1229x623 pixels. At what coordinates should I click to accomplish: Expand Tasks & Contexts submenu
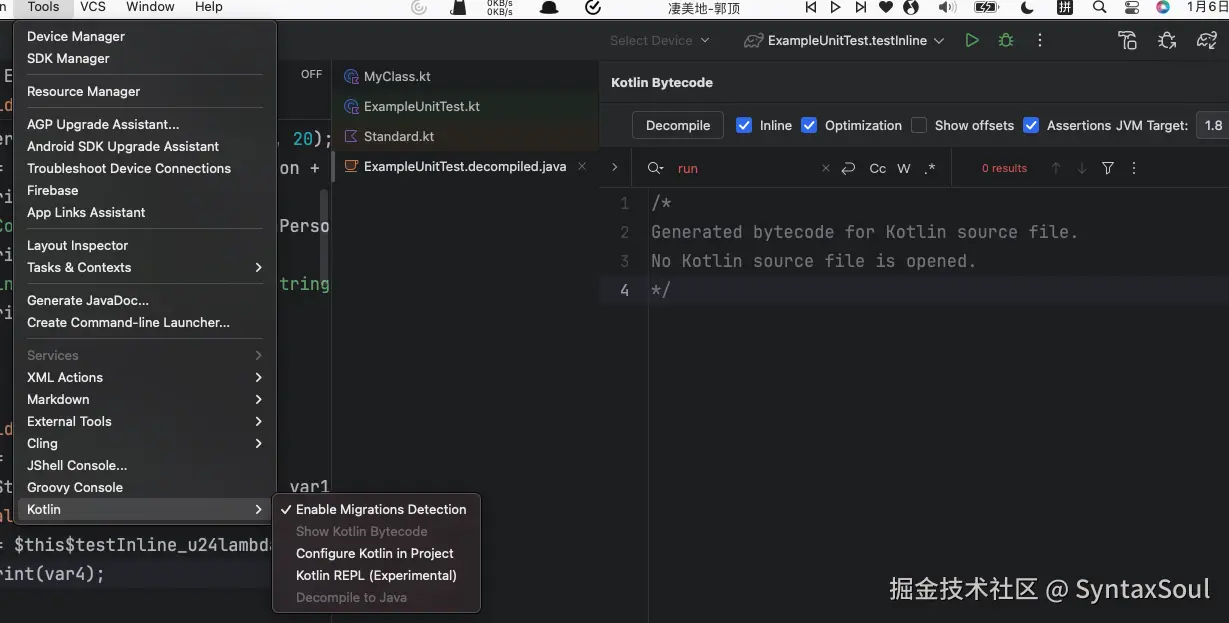point(144,267)
